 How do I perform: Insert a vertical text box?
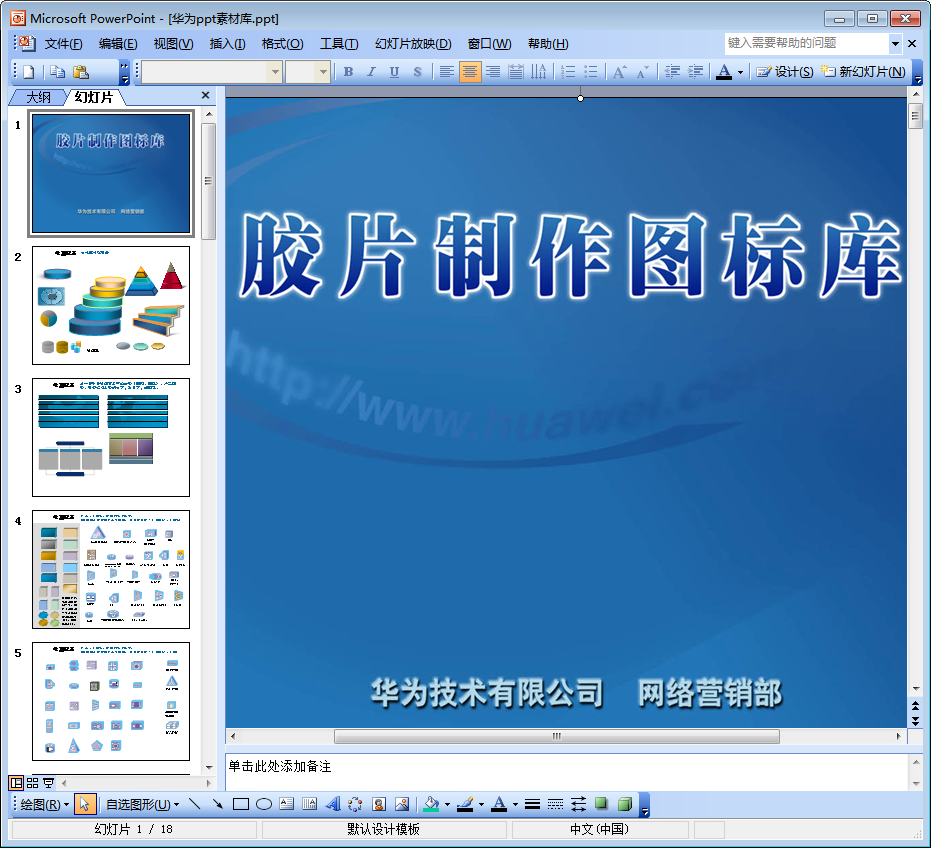(309, 804)
